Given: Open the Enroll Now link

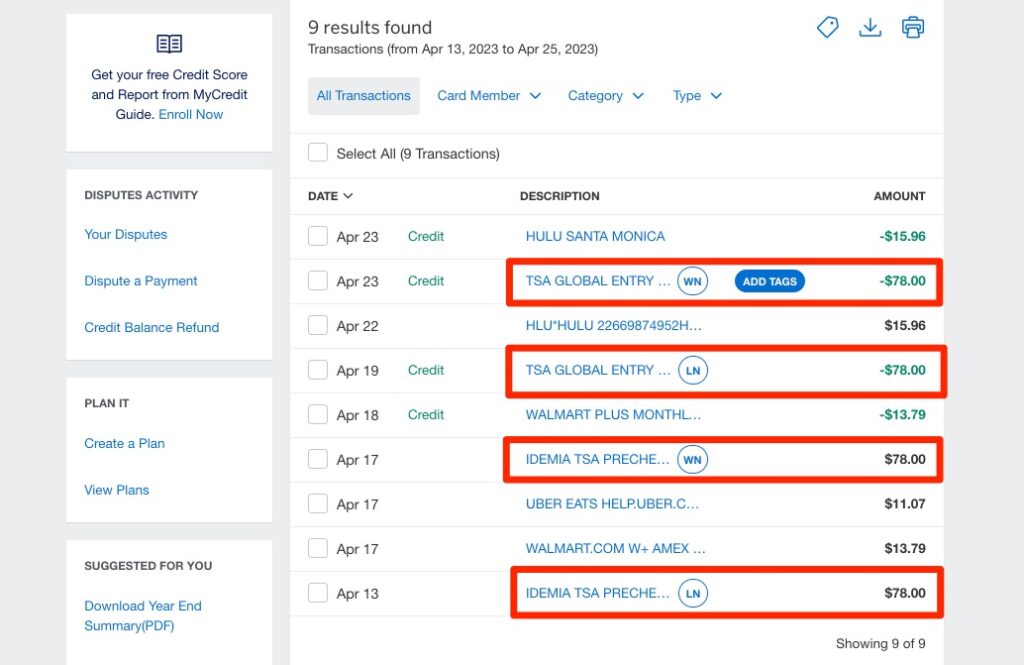Looking at the screenshot, I should click(191, 115).
